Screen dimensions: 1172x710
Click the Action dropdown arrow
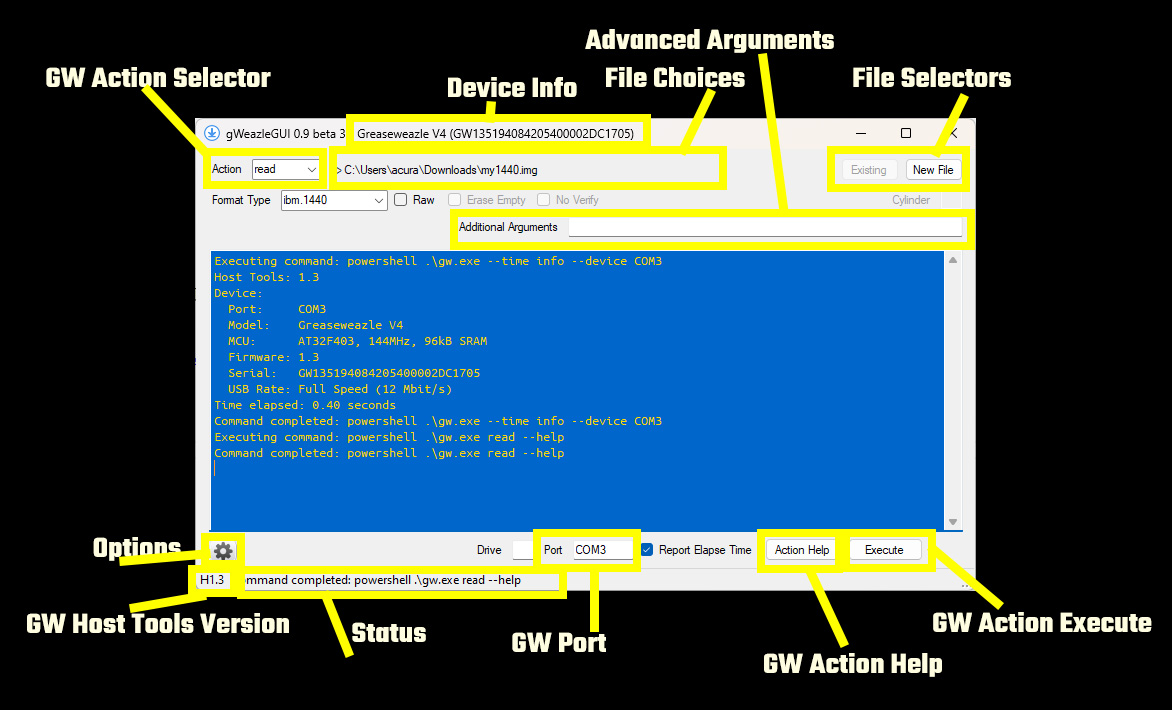[313, 169]
